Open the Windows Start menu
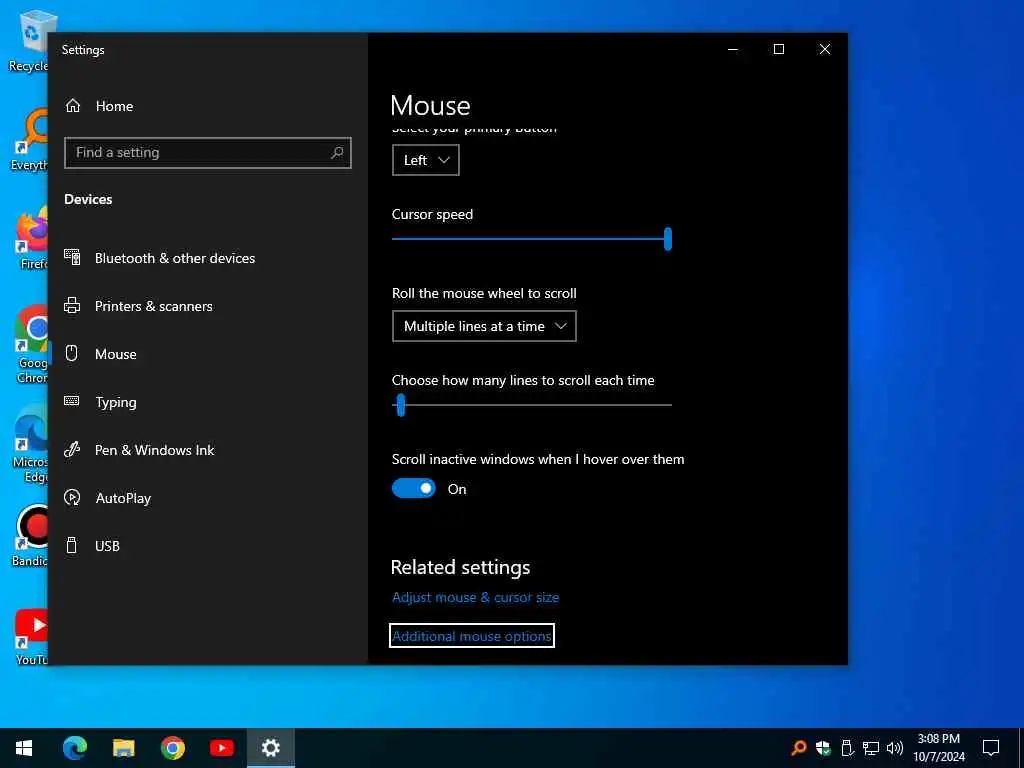The height and width of the screenshot is (768, 1024). 24,748
